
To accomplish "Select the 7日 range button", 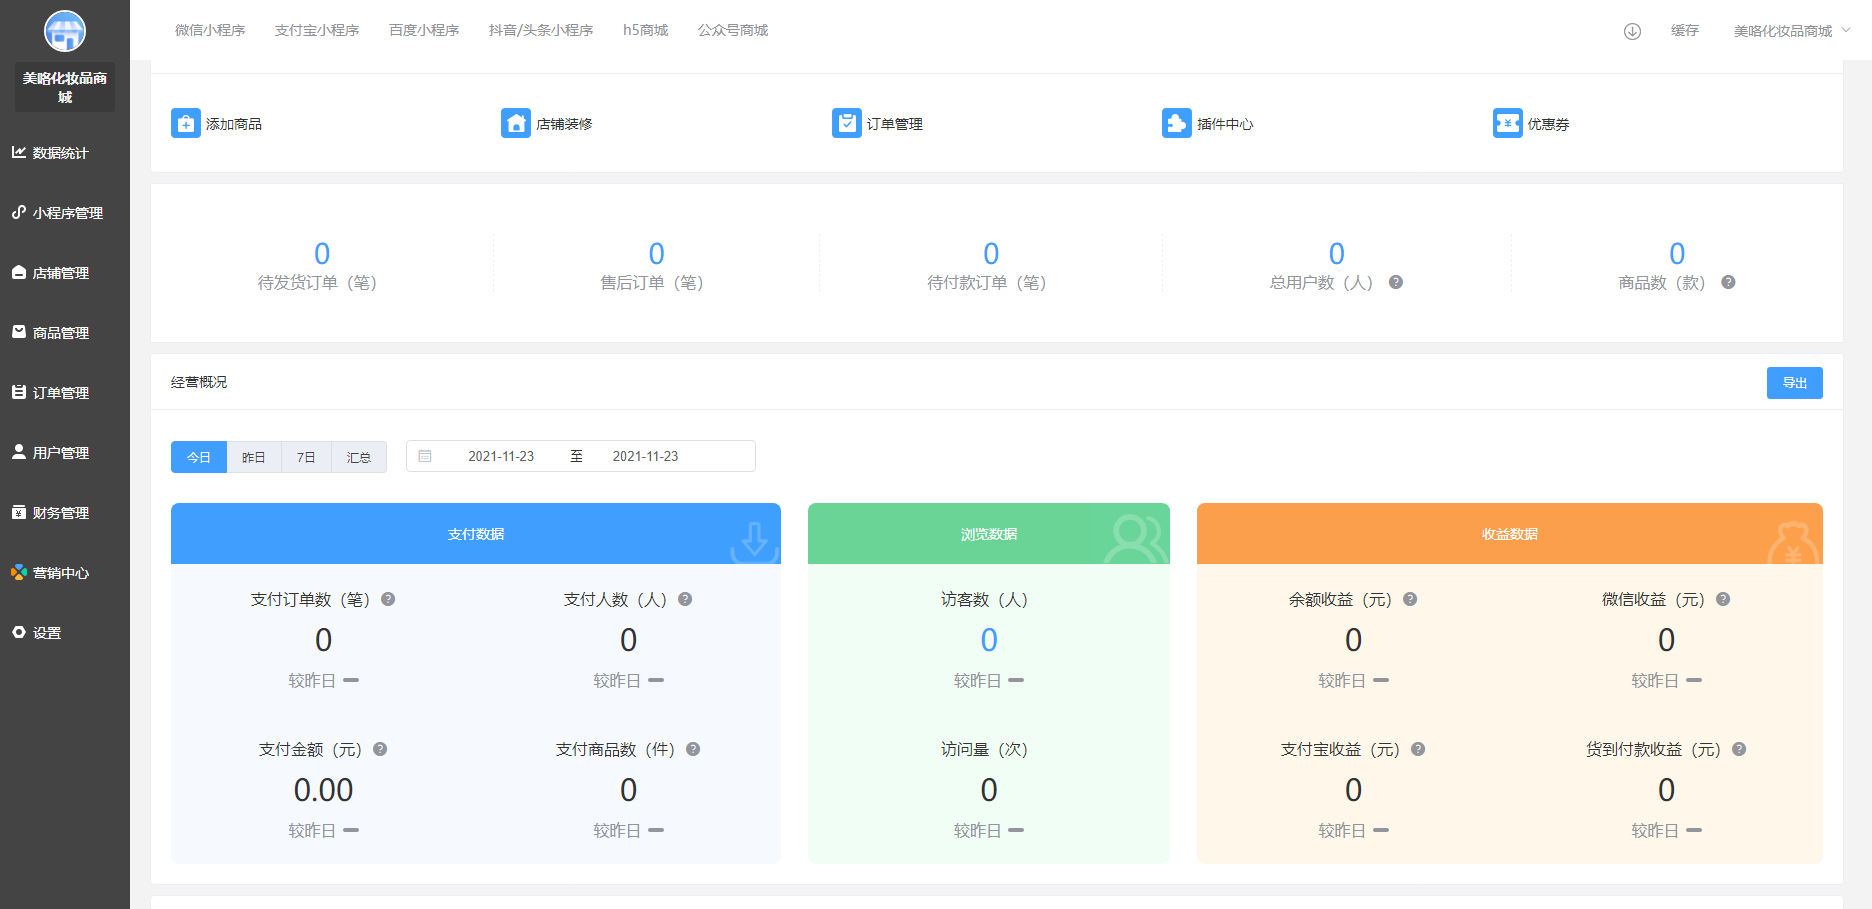I will (x=306, y=457).
